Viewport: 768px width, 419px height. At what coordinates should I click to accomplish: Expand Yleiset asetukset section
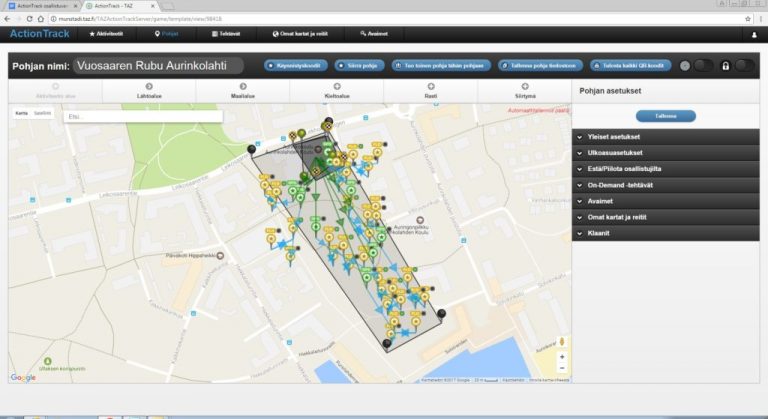666,137
